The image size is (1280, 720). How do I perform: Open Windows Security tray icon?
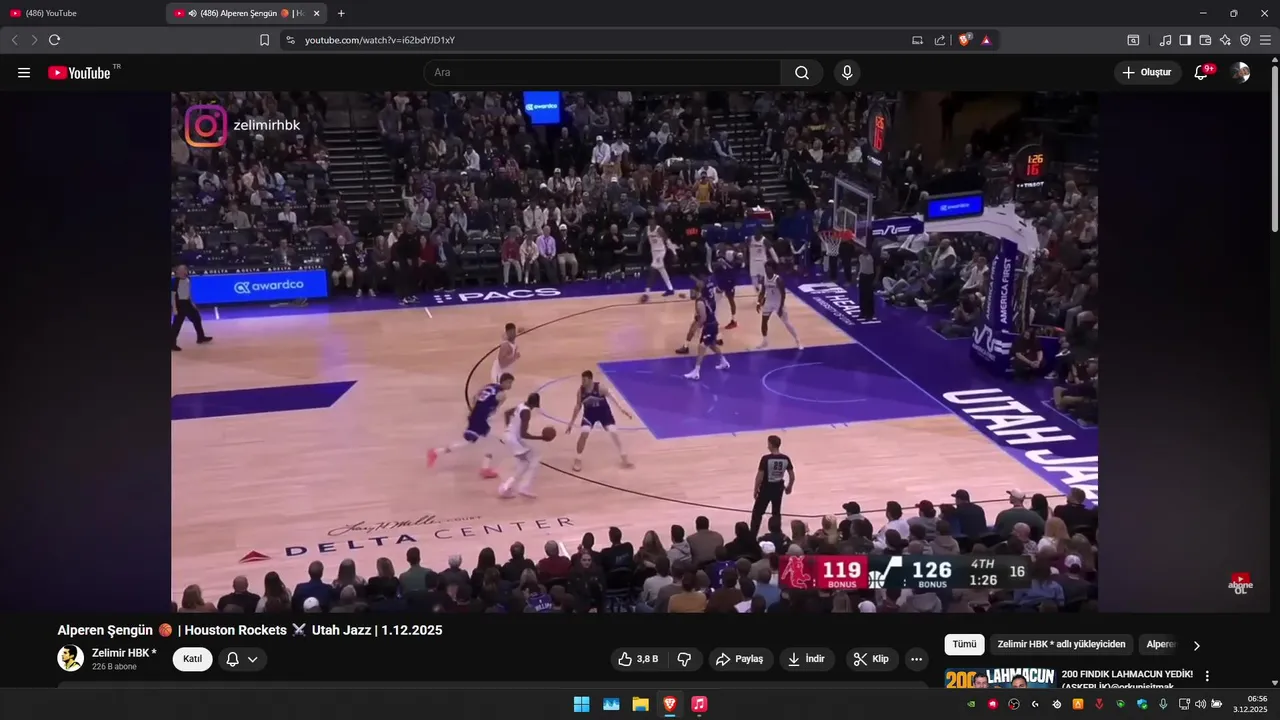point(1142,704)
